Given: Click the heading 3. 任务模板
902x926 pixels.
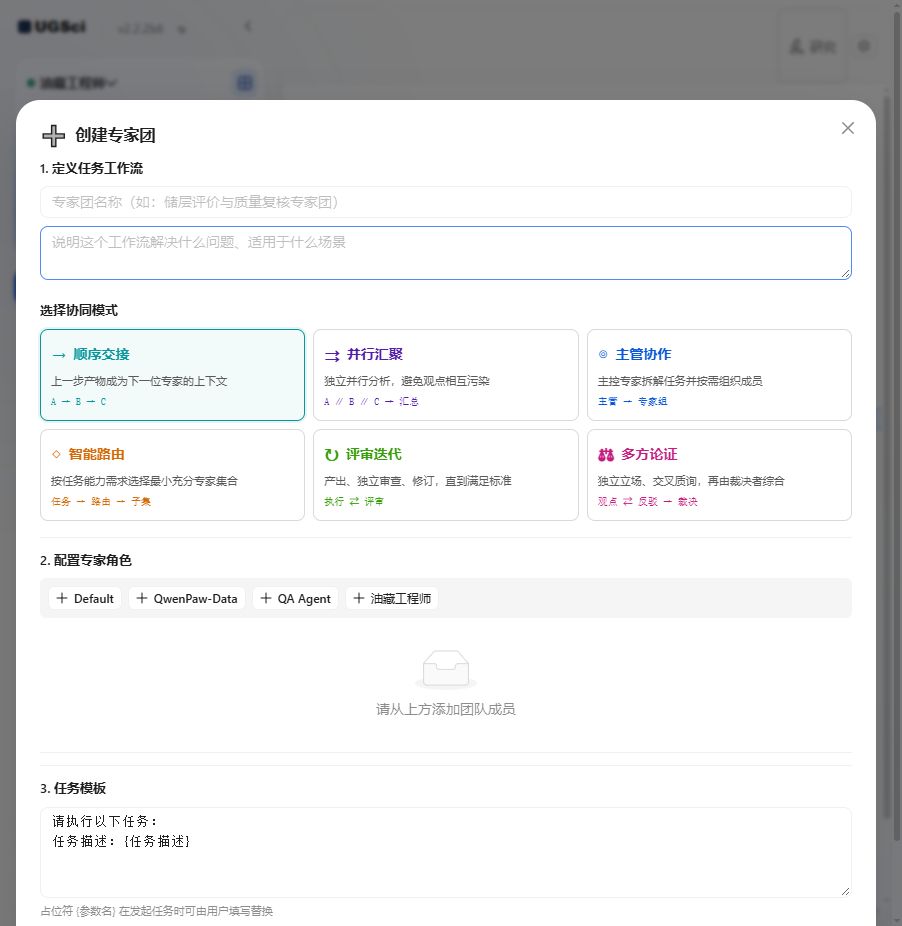Looking at the screenshot, I should tap(73, 788).
